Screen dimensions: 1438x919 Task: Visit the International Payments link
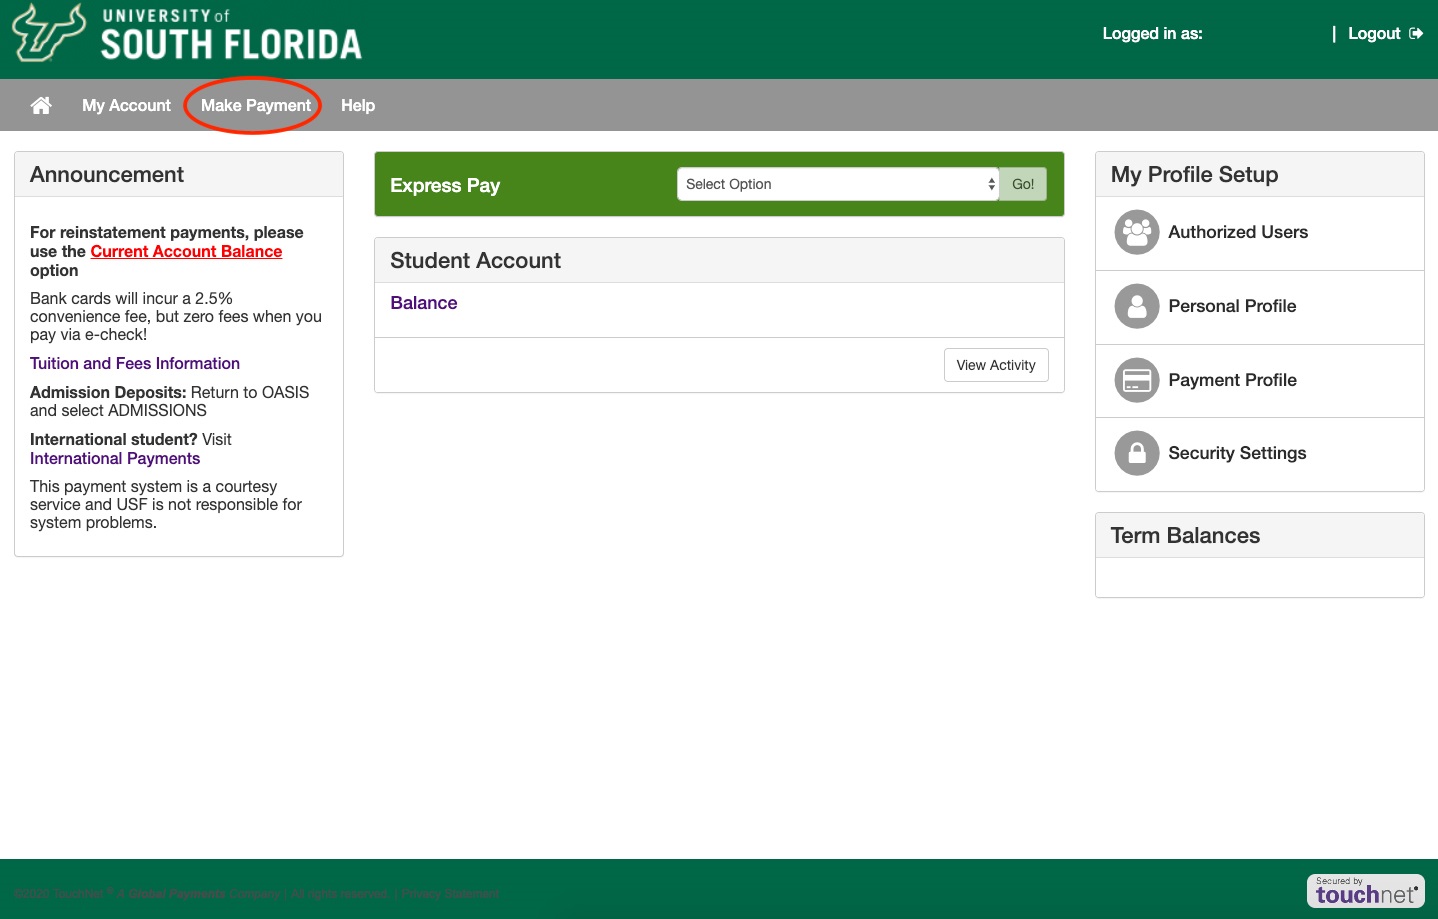115,458
